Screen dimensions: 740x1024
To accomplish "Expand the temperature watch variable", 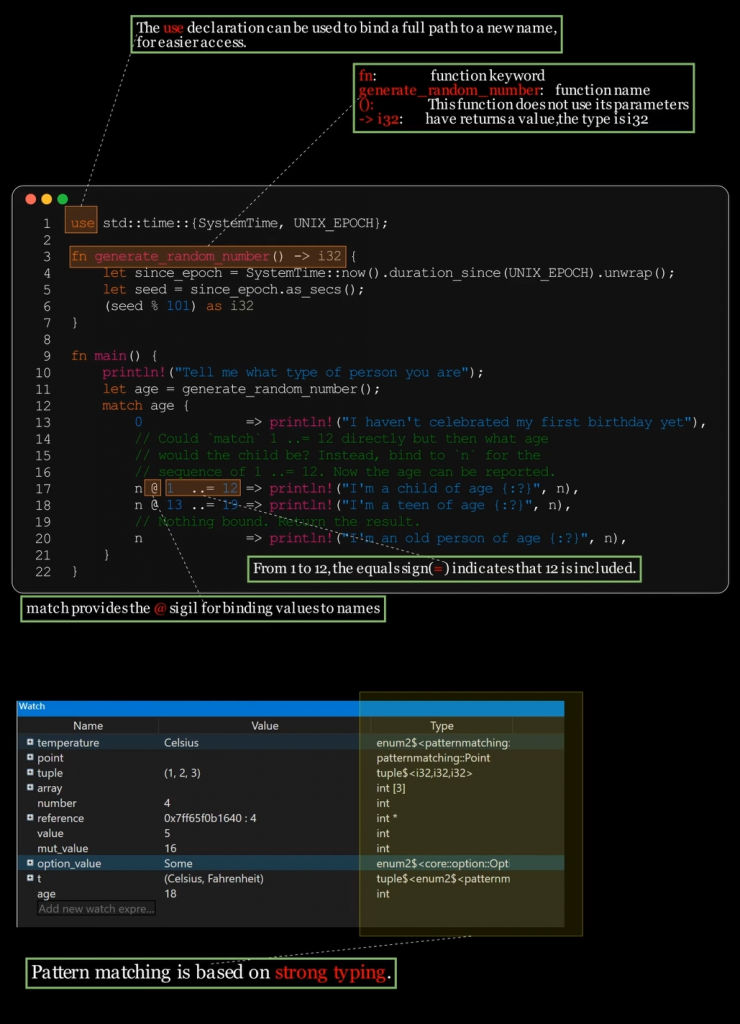I will tap(30, 743).
